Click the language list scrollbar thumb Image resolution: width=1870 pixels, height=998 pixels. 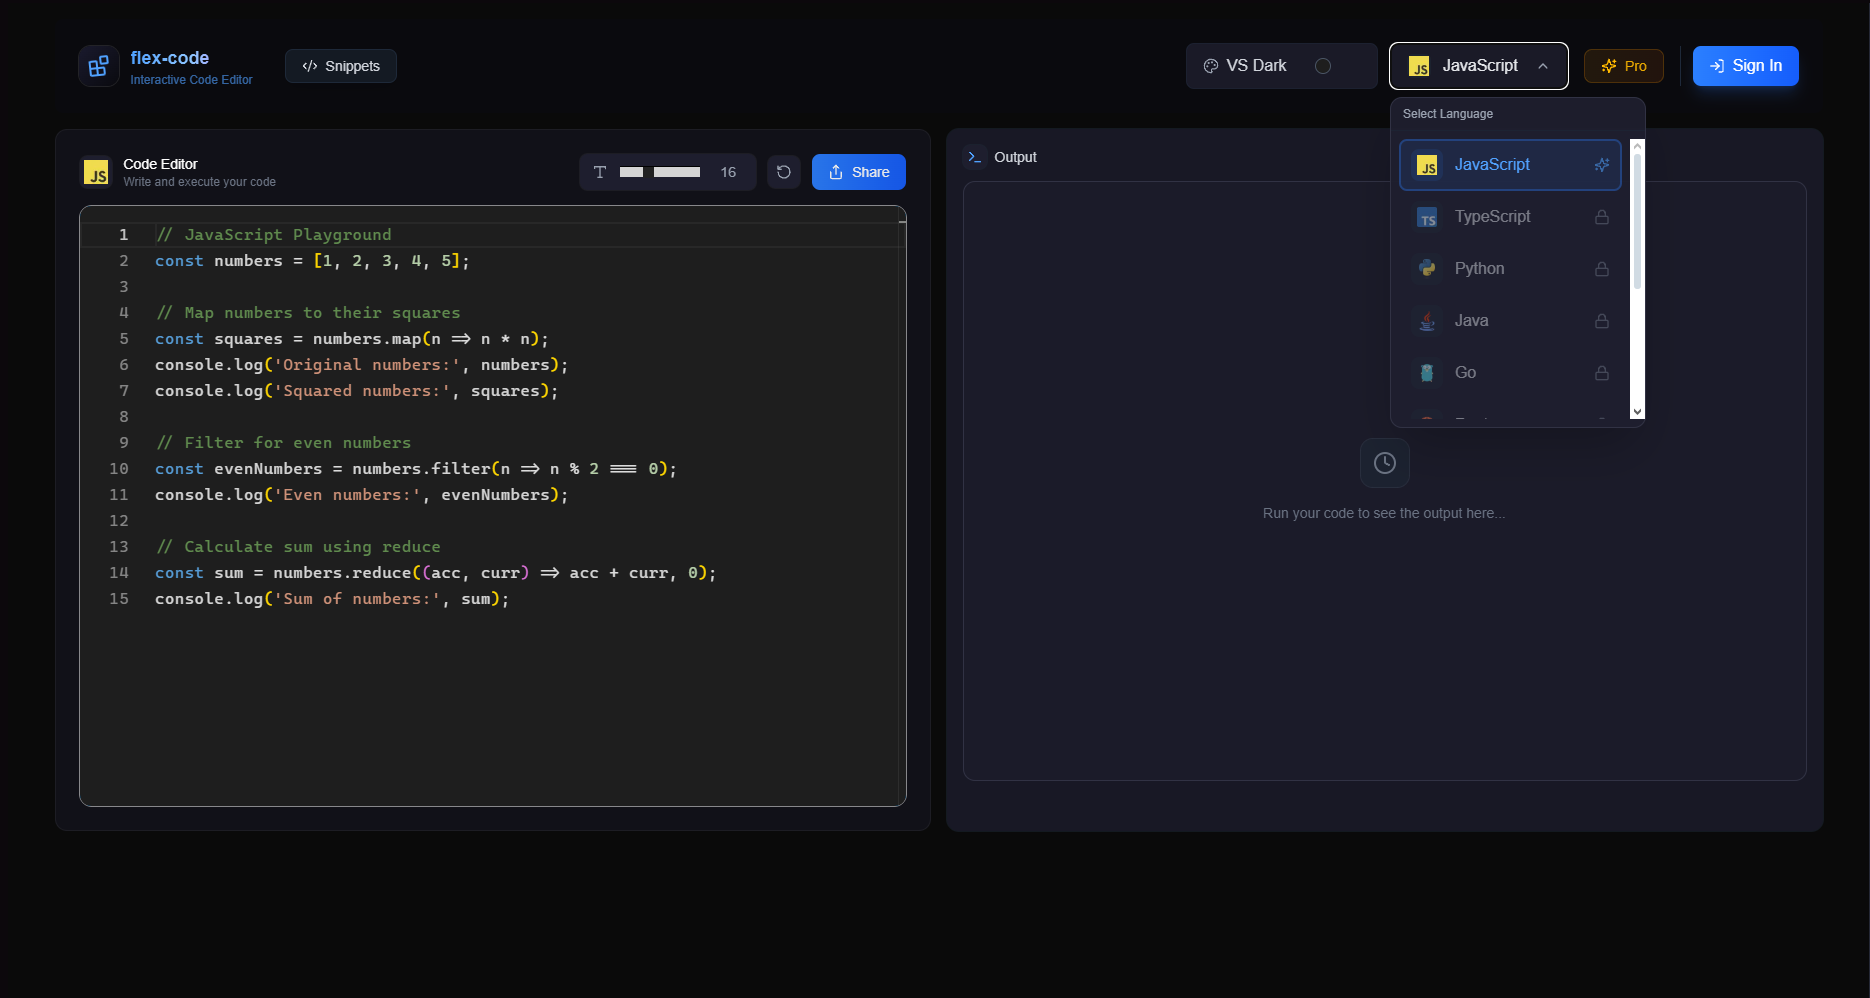pyautogui.click(x=1637, y=221)
